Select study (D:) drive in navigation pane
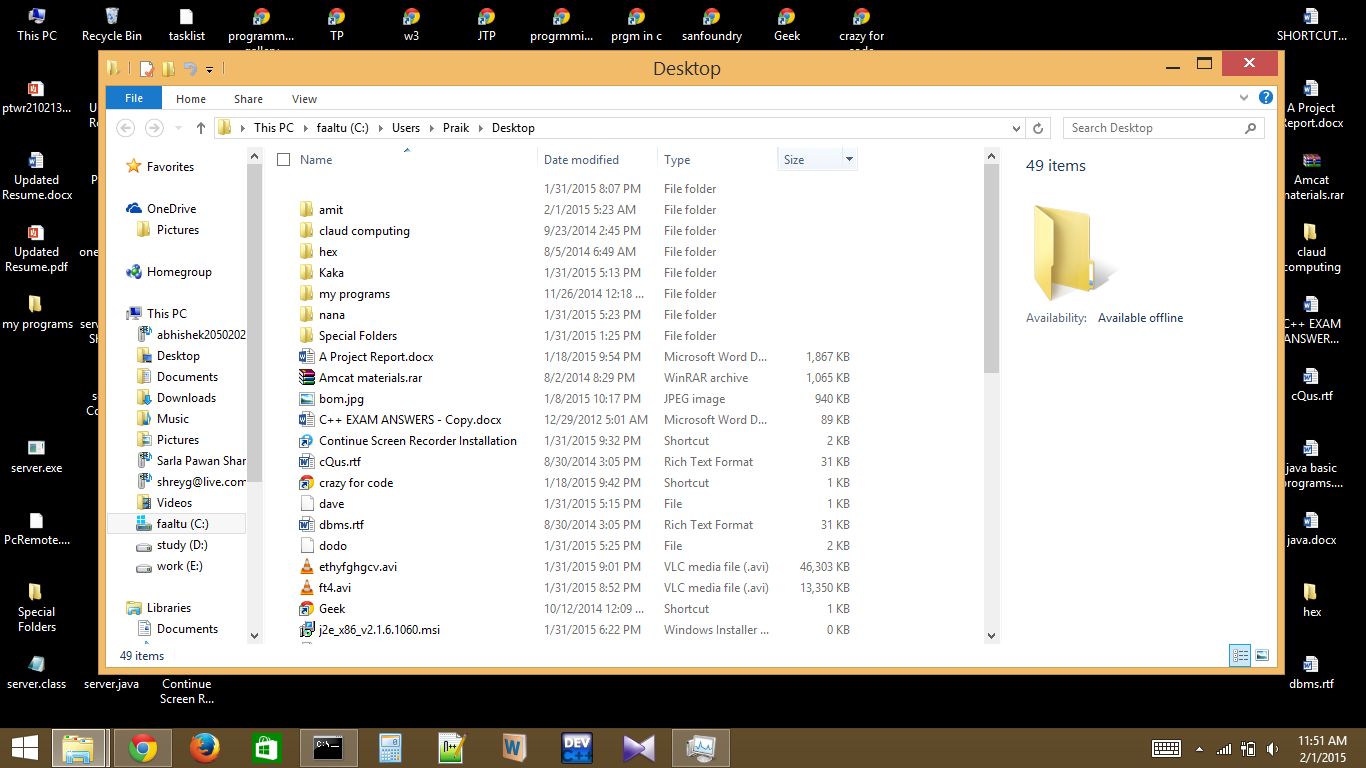1366x768 pixels. (x=182, y=545)
